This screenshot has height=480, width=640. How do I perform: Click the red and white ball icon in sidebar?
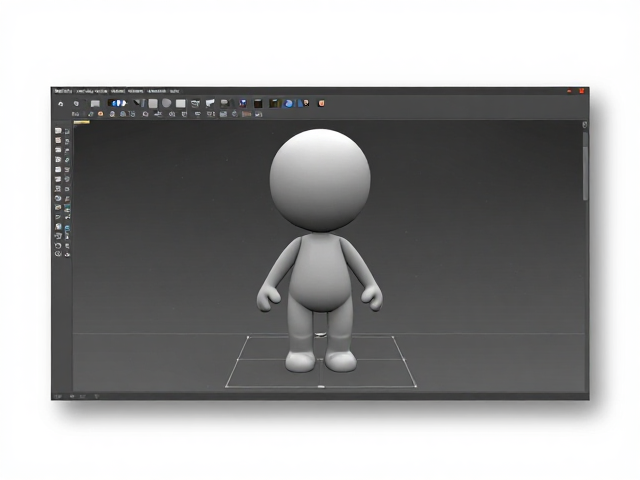pos(67,255)
